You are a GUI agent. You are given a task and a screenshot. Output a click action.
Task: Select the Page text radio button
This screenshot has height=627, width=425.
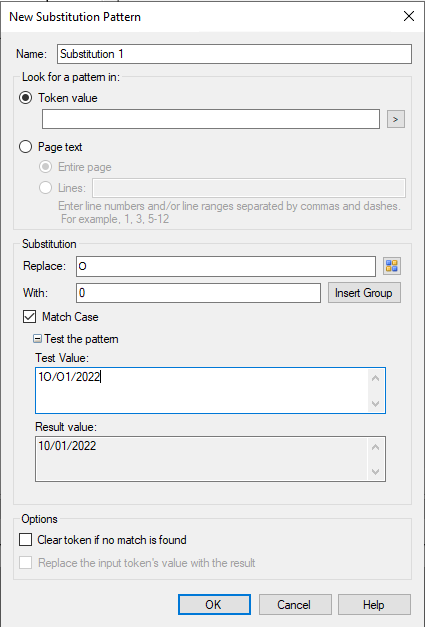[26, 147]
